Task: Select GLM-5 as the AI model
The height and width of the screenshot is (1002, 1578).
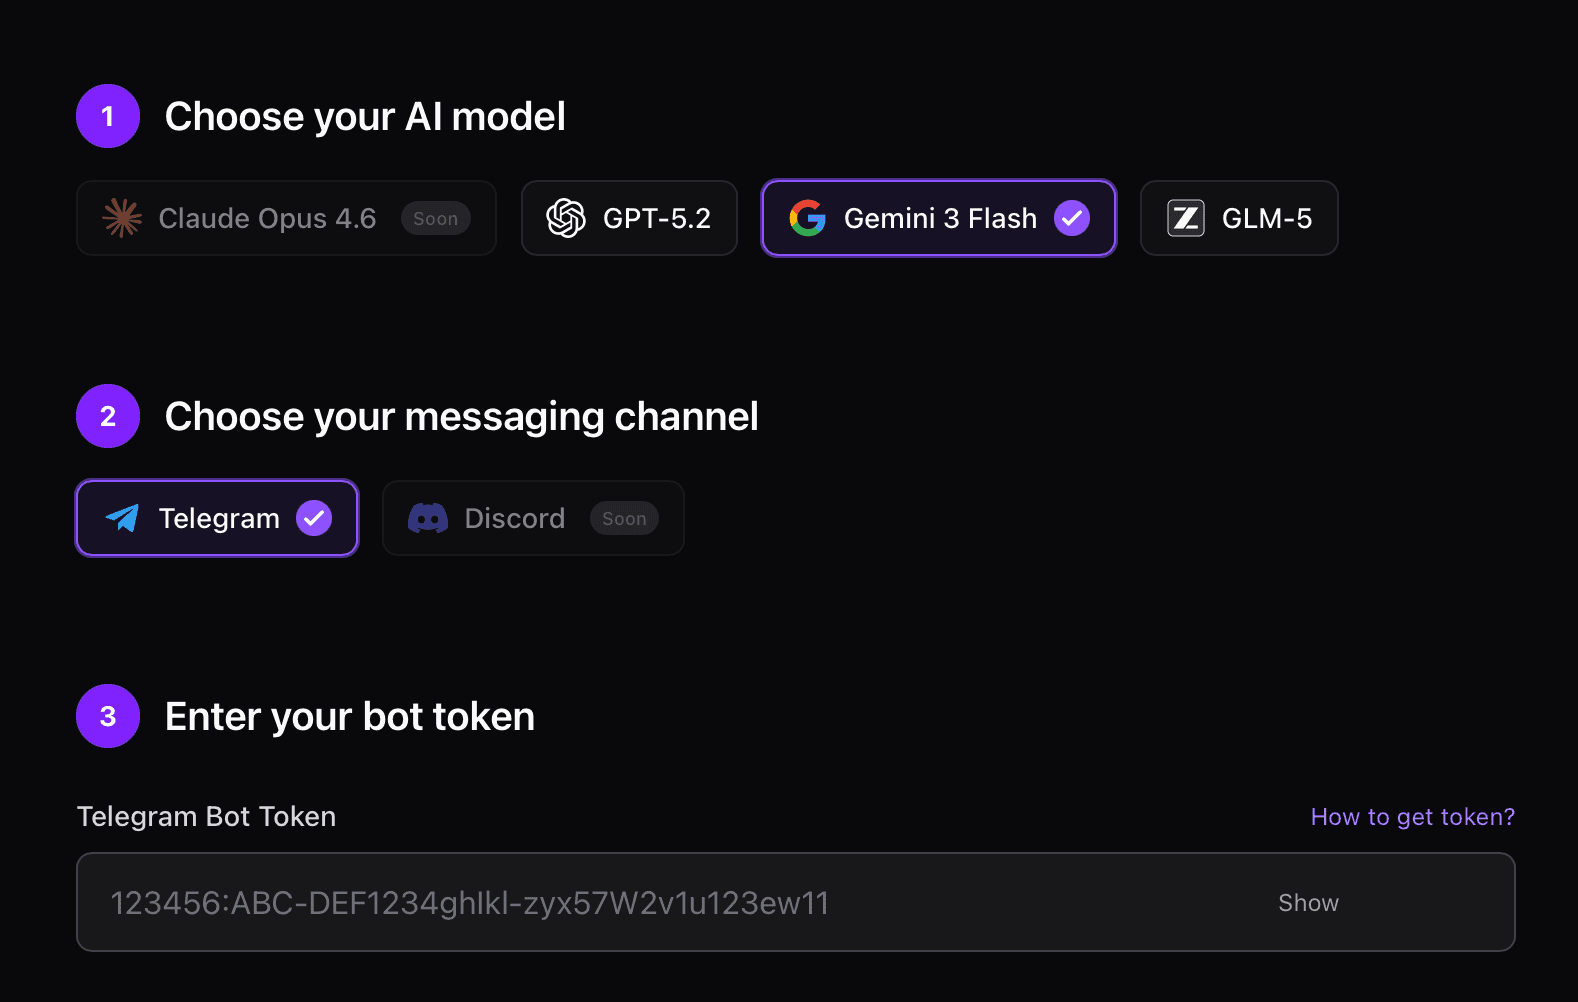Action: coord(1239,218)
